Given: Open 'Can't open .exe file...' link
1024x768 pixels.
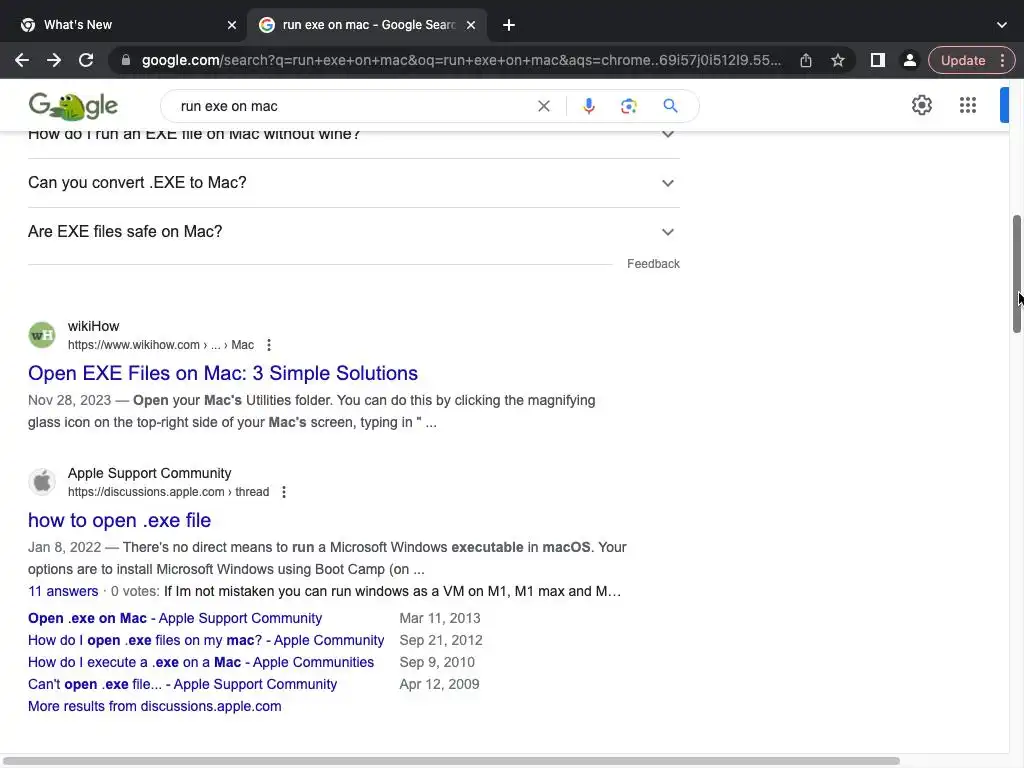Looking at the screenshot, I should point(182,684).
